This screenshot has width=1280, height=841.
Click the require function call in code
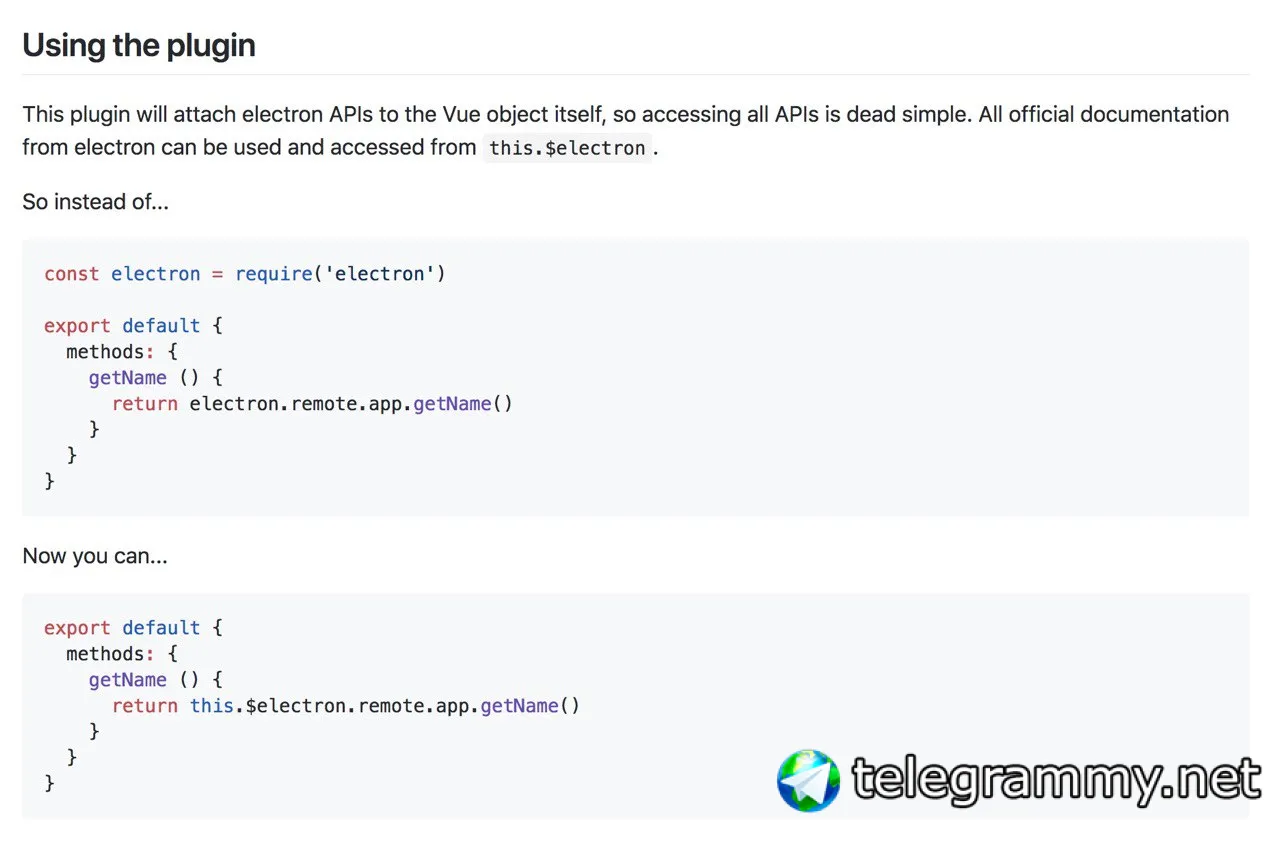coord(274,274)
